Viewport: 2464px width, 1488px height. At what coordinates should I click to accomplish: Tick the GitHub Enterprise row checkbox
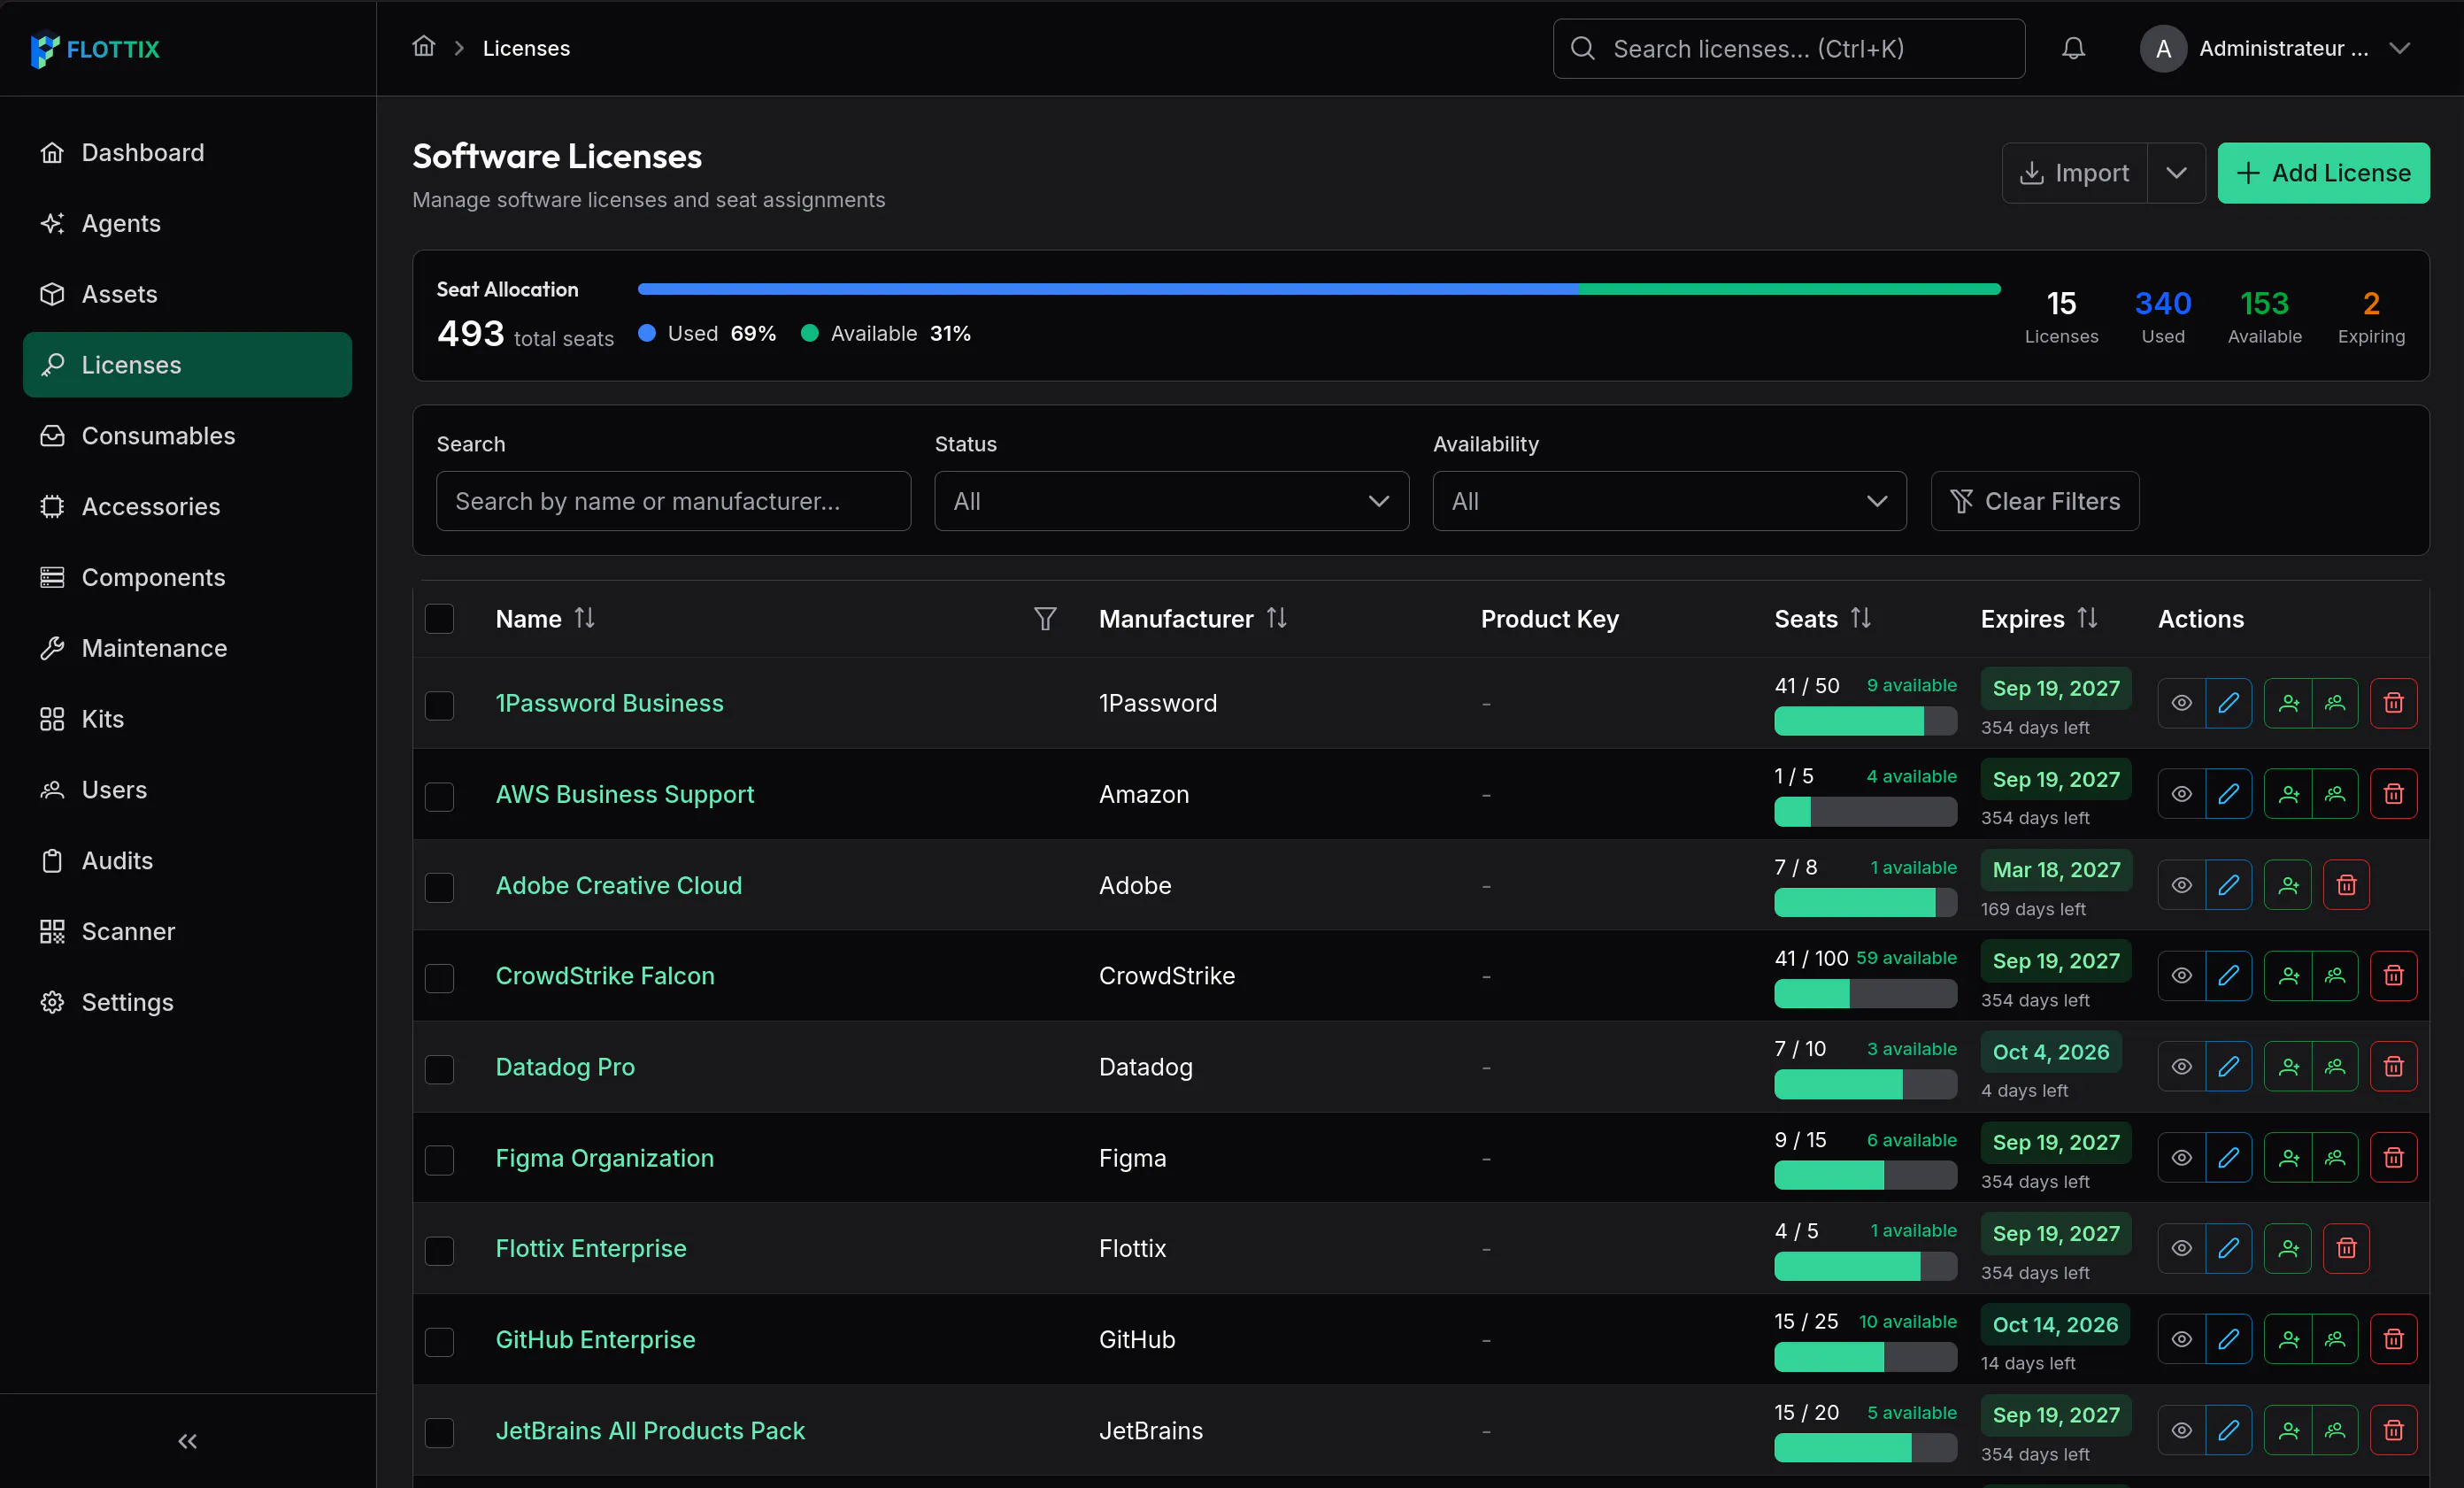(439, 1341)
